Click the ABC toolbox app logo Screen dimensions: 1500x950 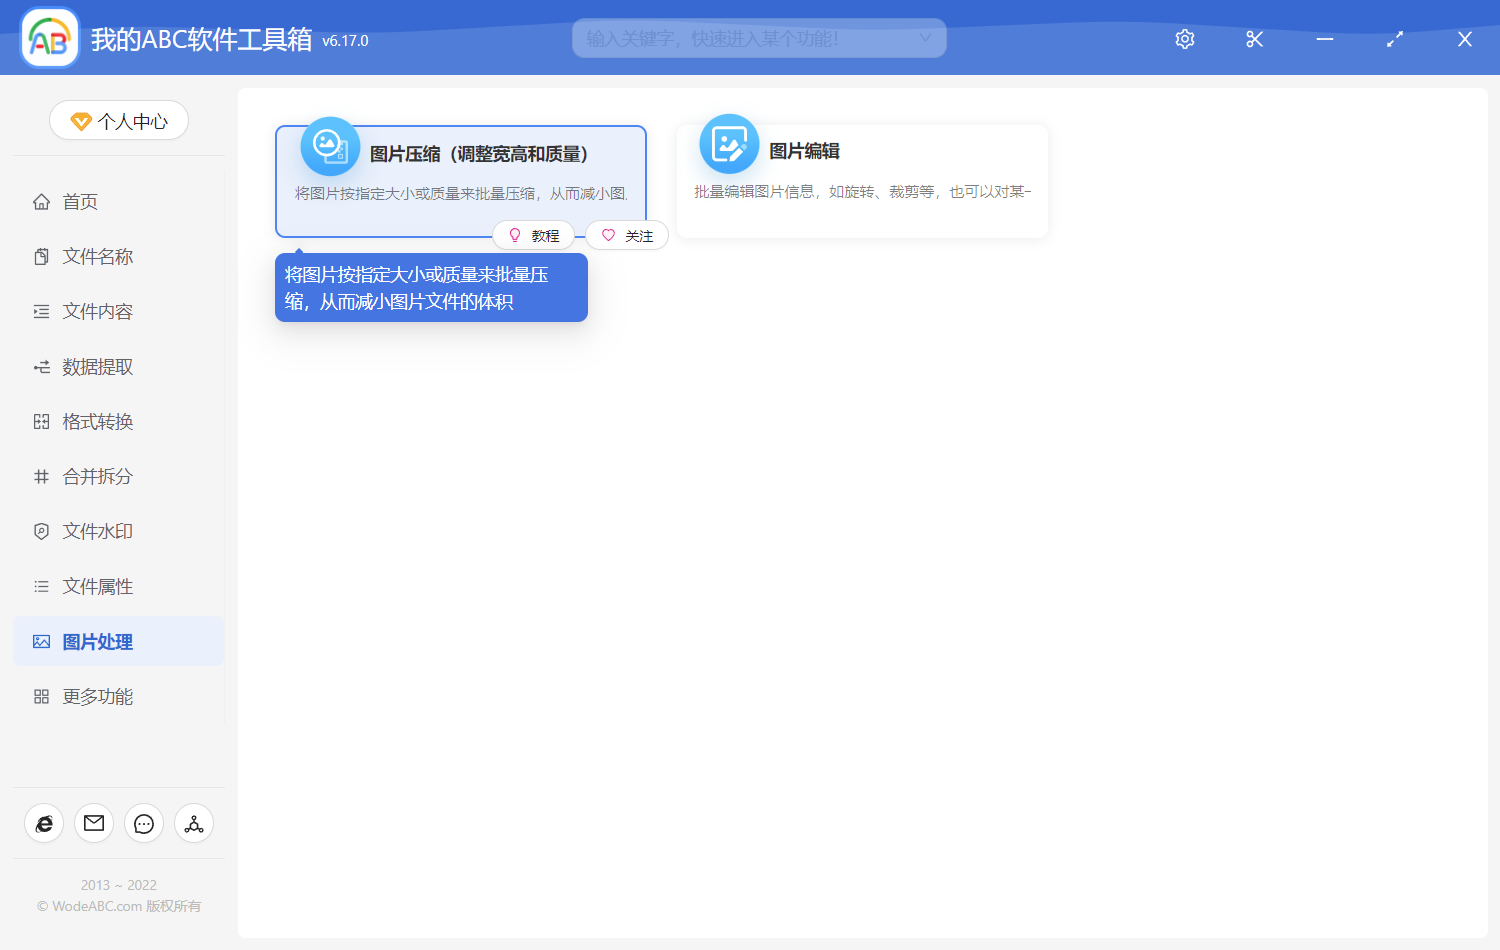click(x=50, y=38)
